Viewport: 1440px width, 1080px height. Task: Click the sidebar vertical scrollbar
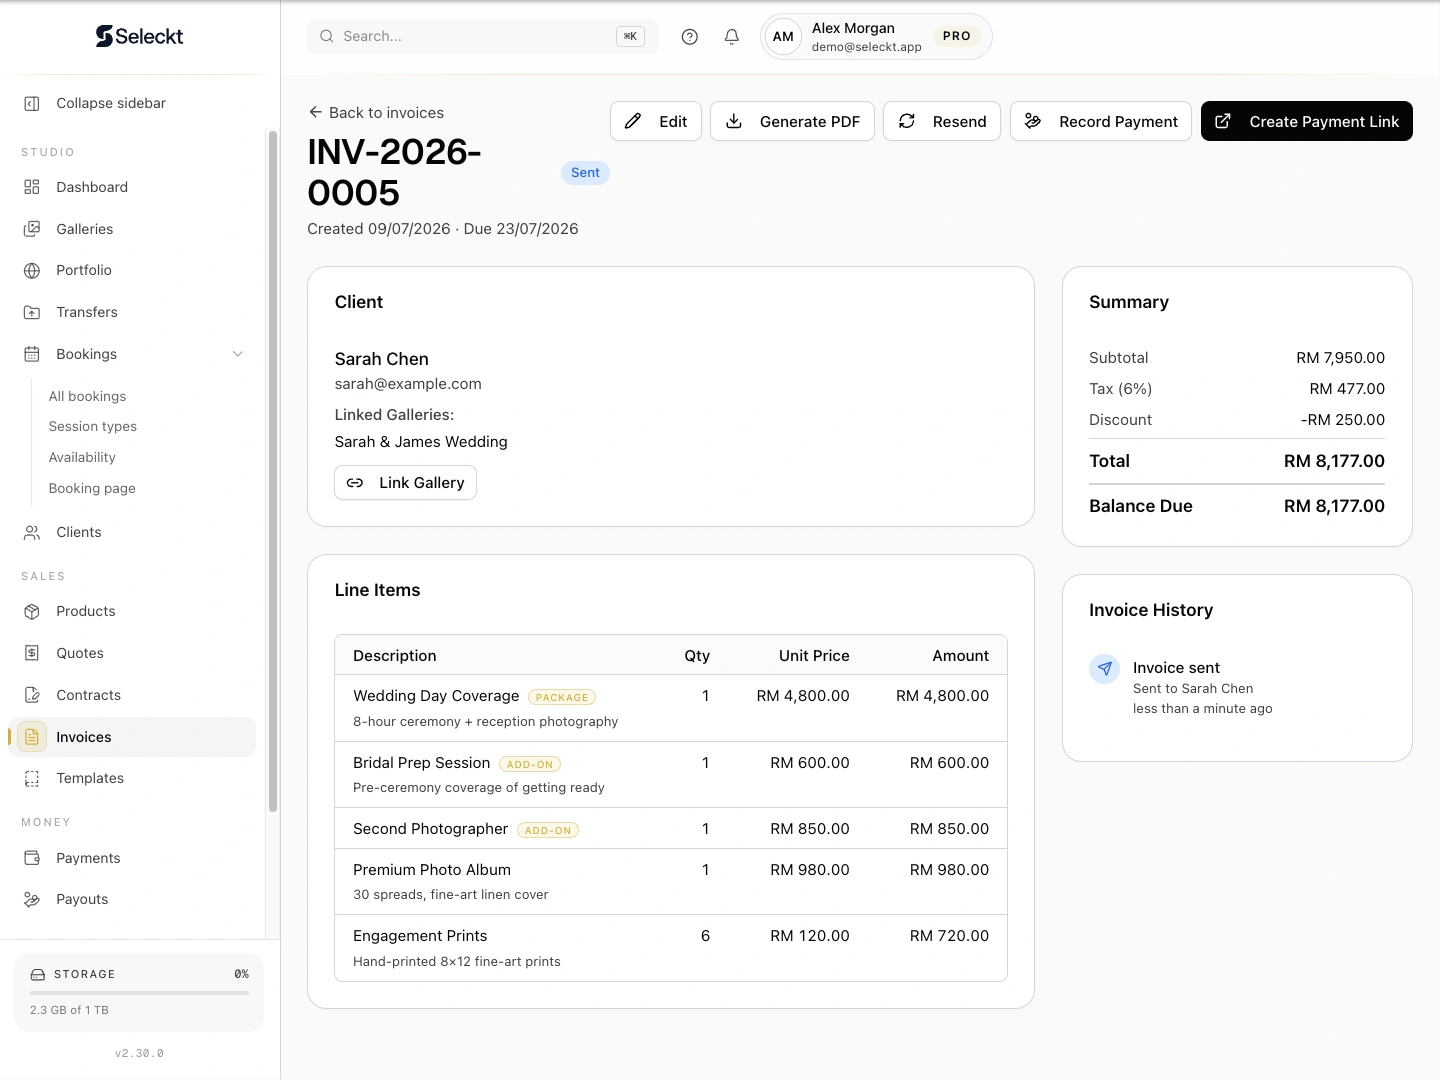[273, 470]
